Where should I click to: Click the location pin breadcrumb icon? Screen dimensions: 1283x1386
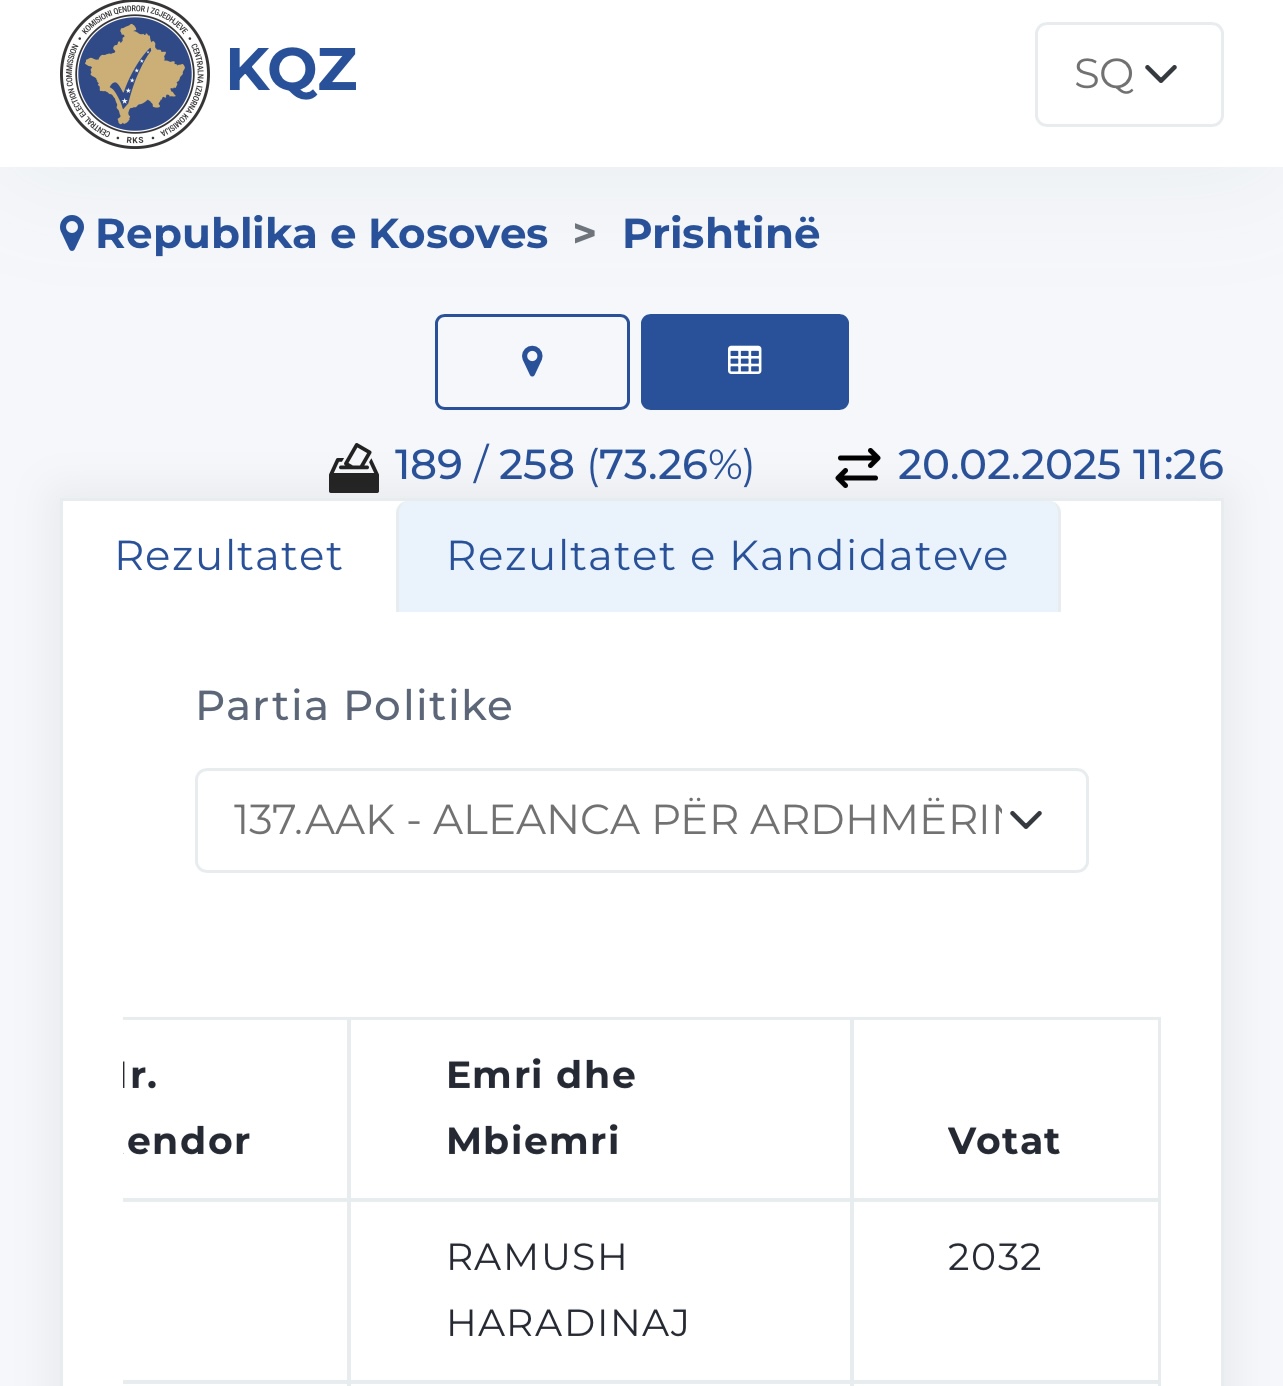pyautogui.click(x=72, y=234)
